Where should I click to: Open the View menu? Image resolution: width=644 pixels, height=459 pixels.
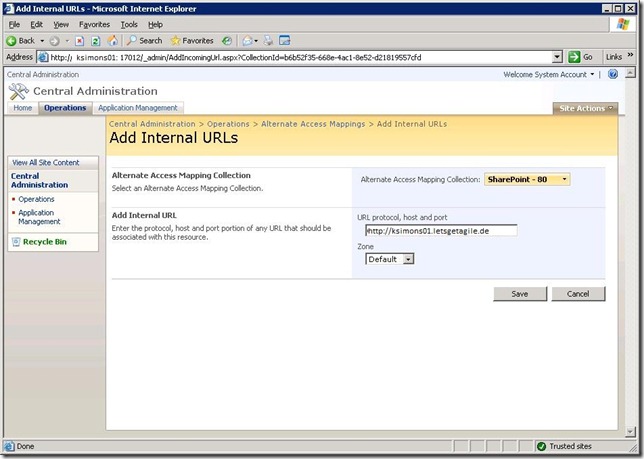pyautogui.click(x=61, y=25)
